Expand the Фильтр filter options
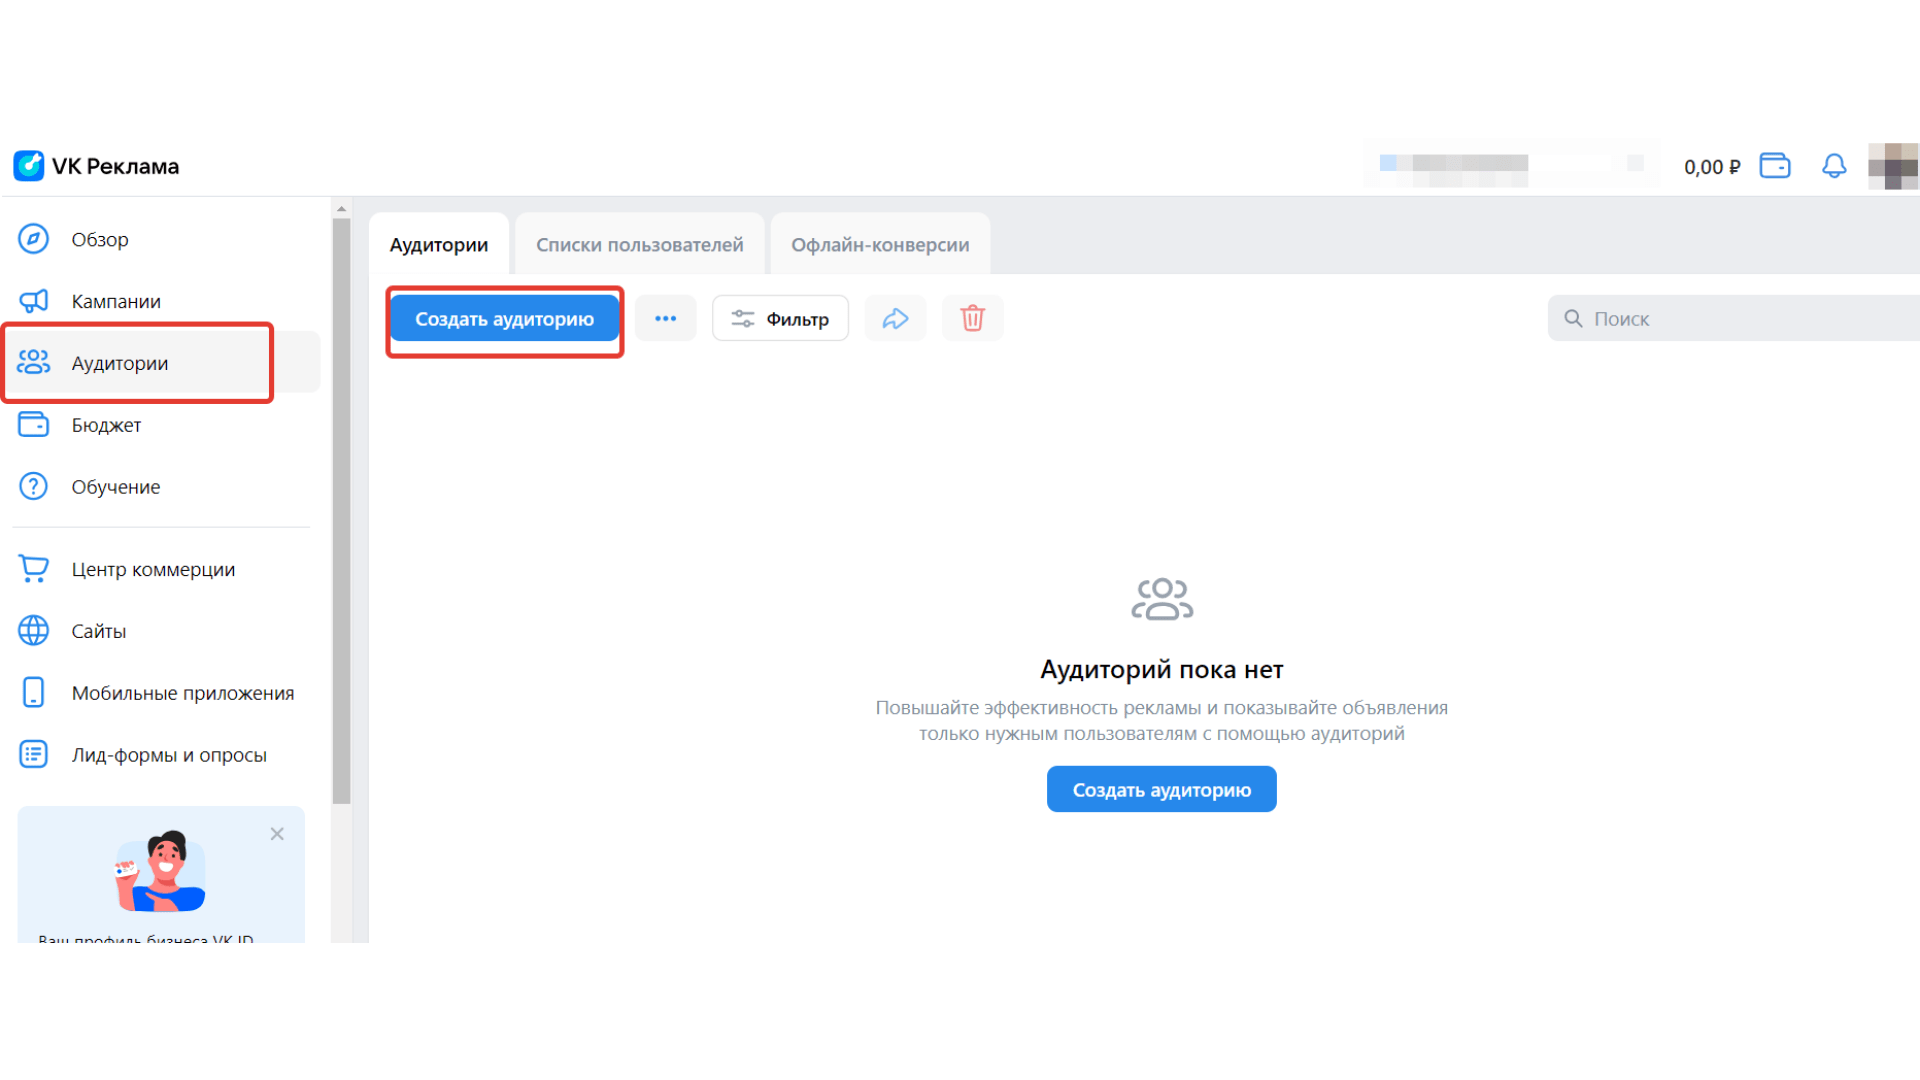 (780, 319)
